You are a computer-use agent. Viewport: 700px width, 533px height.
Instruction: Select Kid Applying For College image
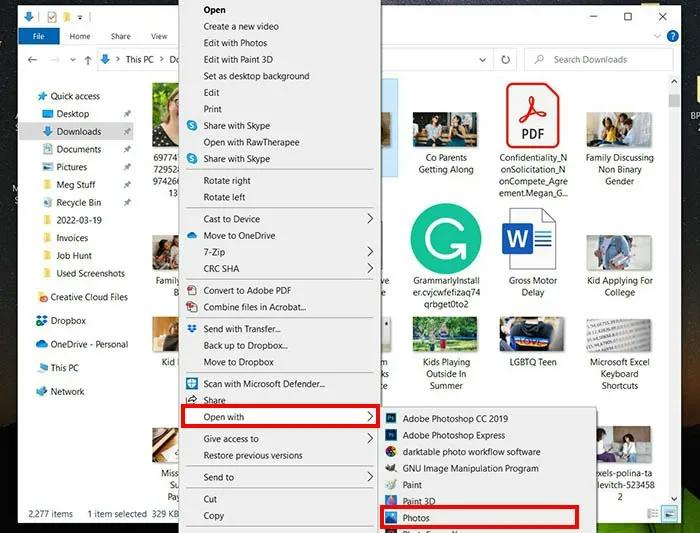619,253
